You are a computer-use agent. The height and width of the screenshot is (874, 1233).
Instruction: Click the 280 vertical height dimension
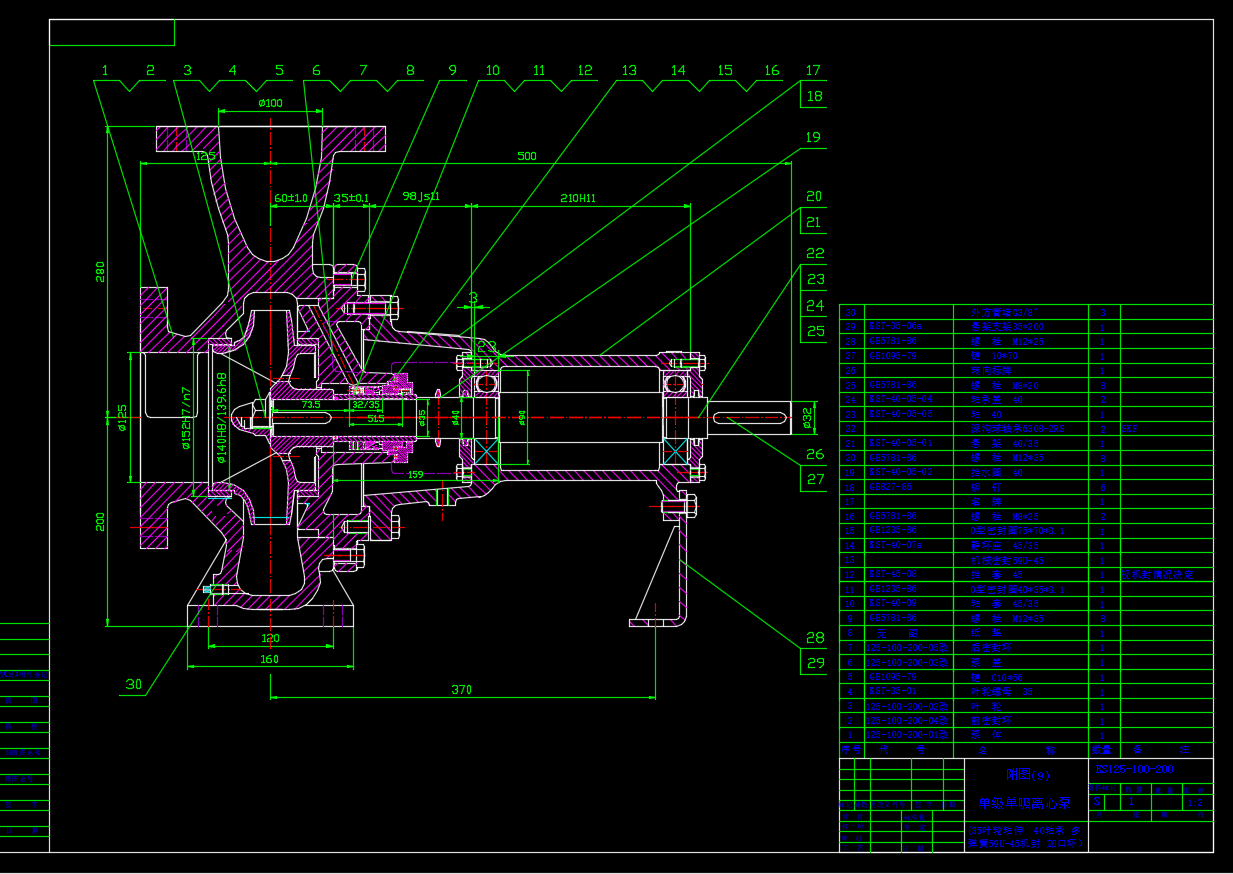tap(100, 272)
